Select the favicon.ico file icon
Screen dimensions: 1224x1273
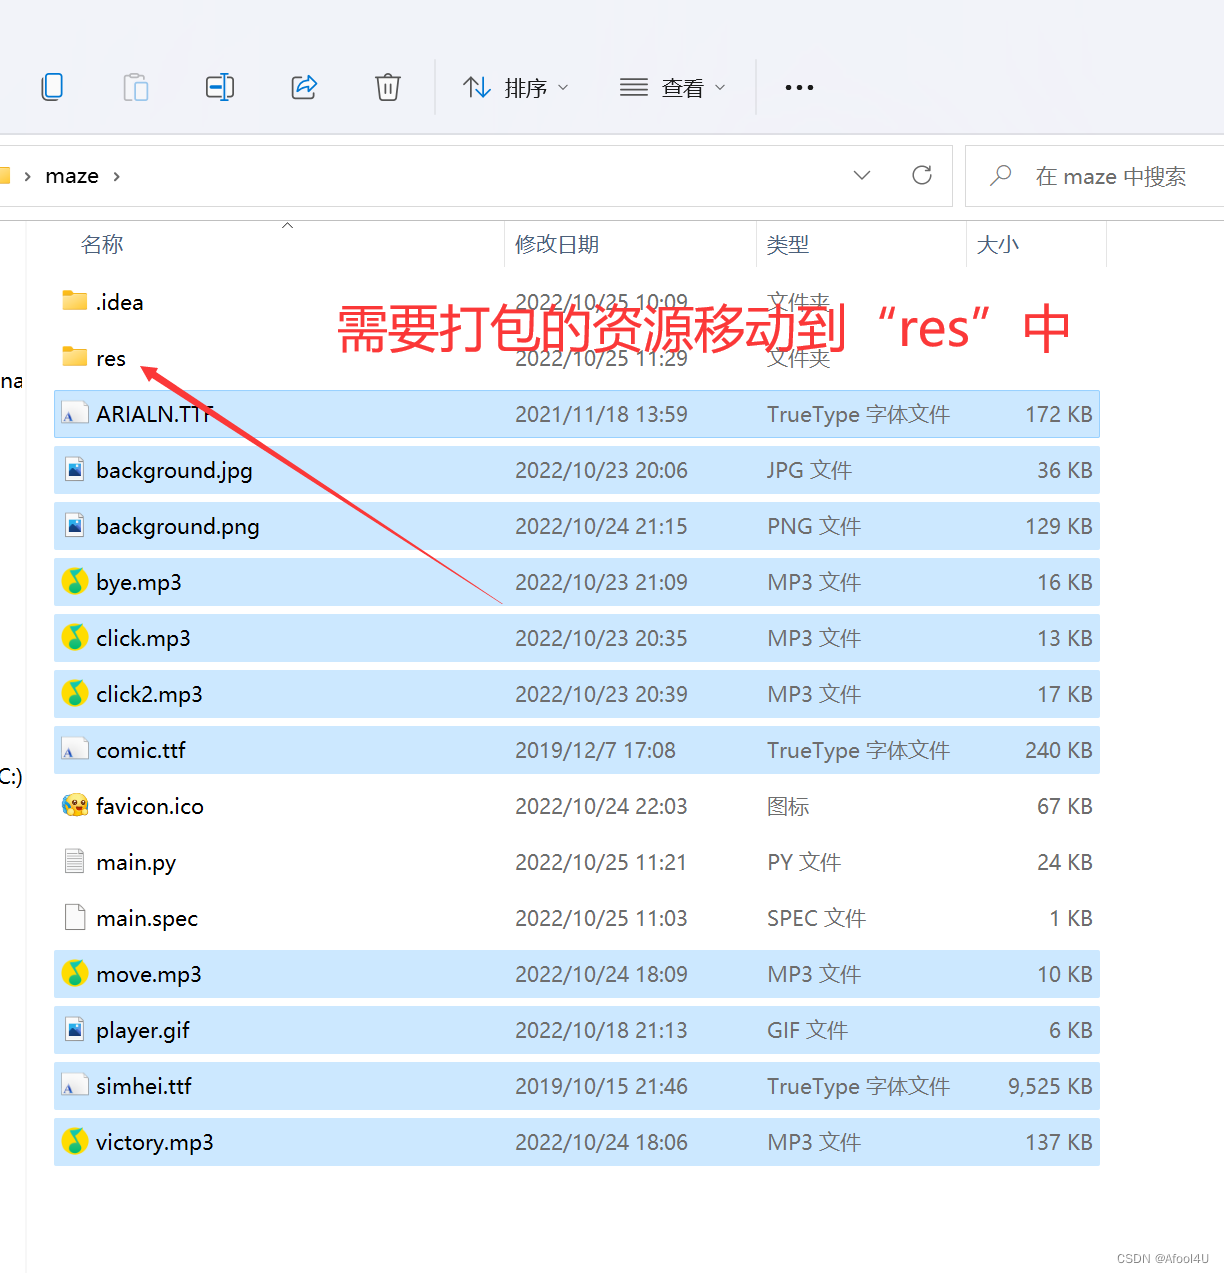[x=75, y=806]
